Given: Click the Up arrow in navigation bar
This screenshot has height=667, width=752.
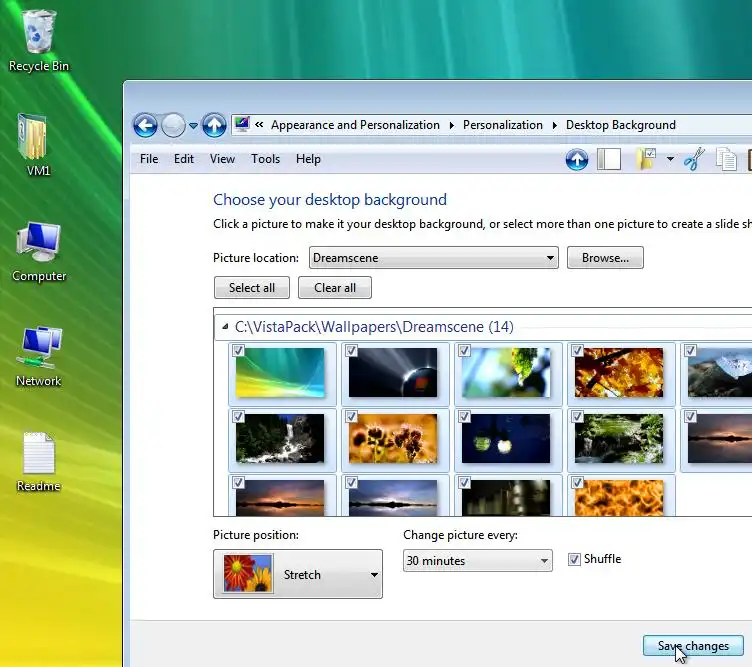Looking at the screenshot, I should coord(214,126).
